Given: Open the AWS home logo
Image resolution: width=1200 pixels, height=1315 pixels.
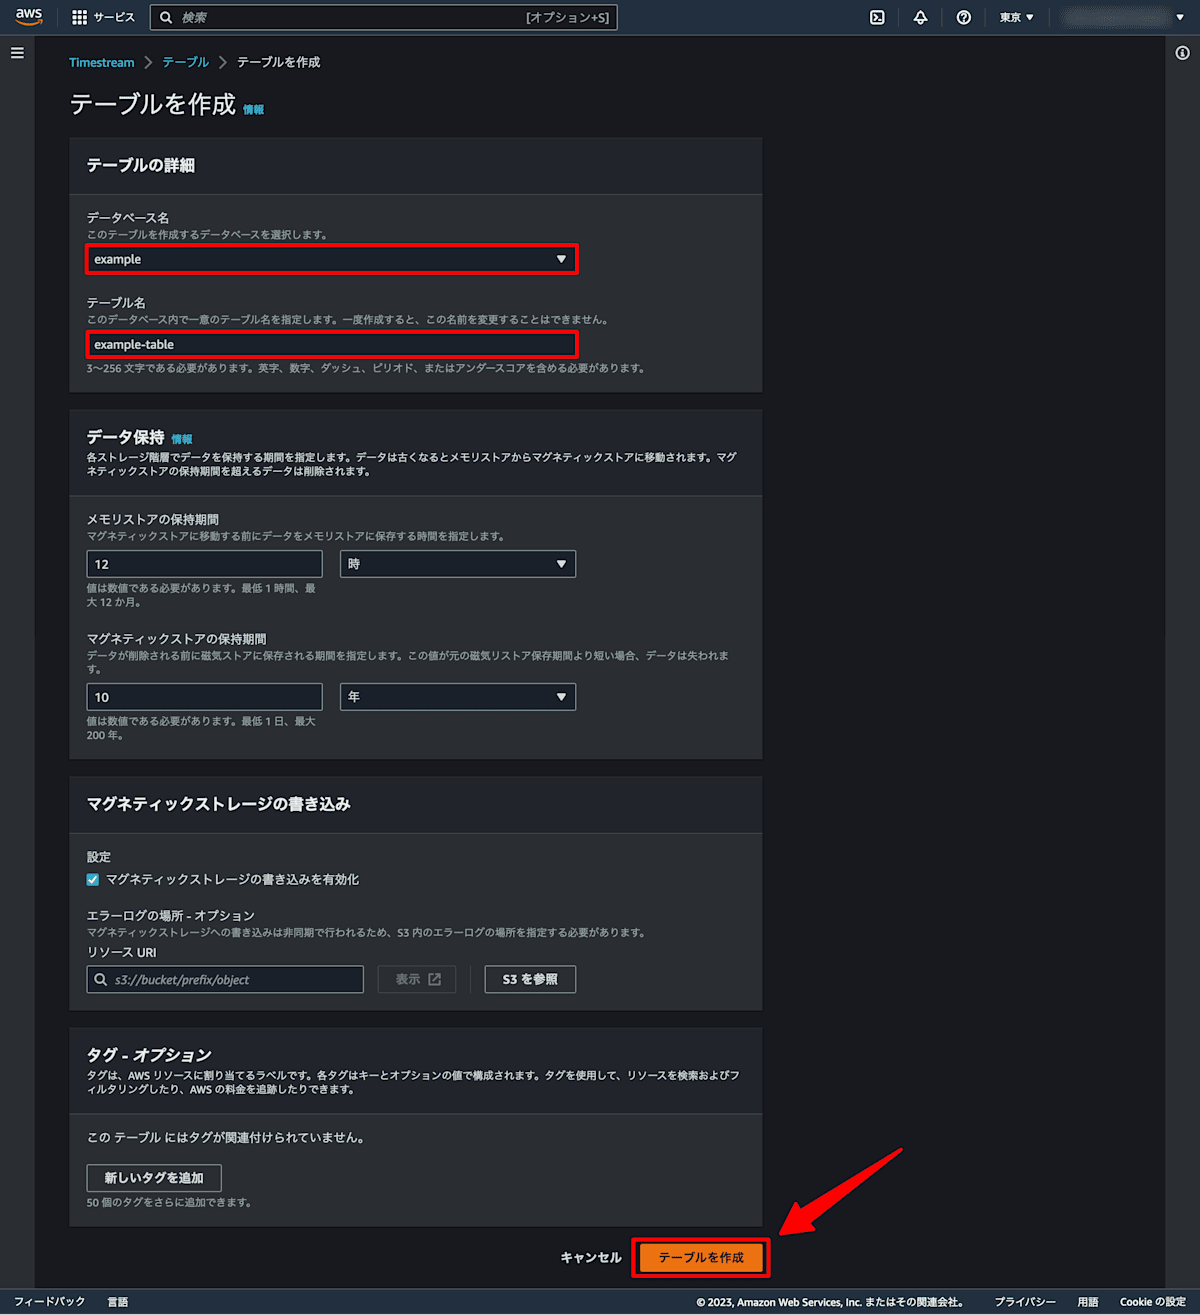Looking at the screenshot, I should tap(29, 17).
